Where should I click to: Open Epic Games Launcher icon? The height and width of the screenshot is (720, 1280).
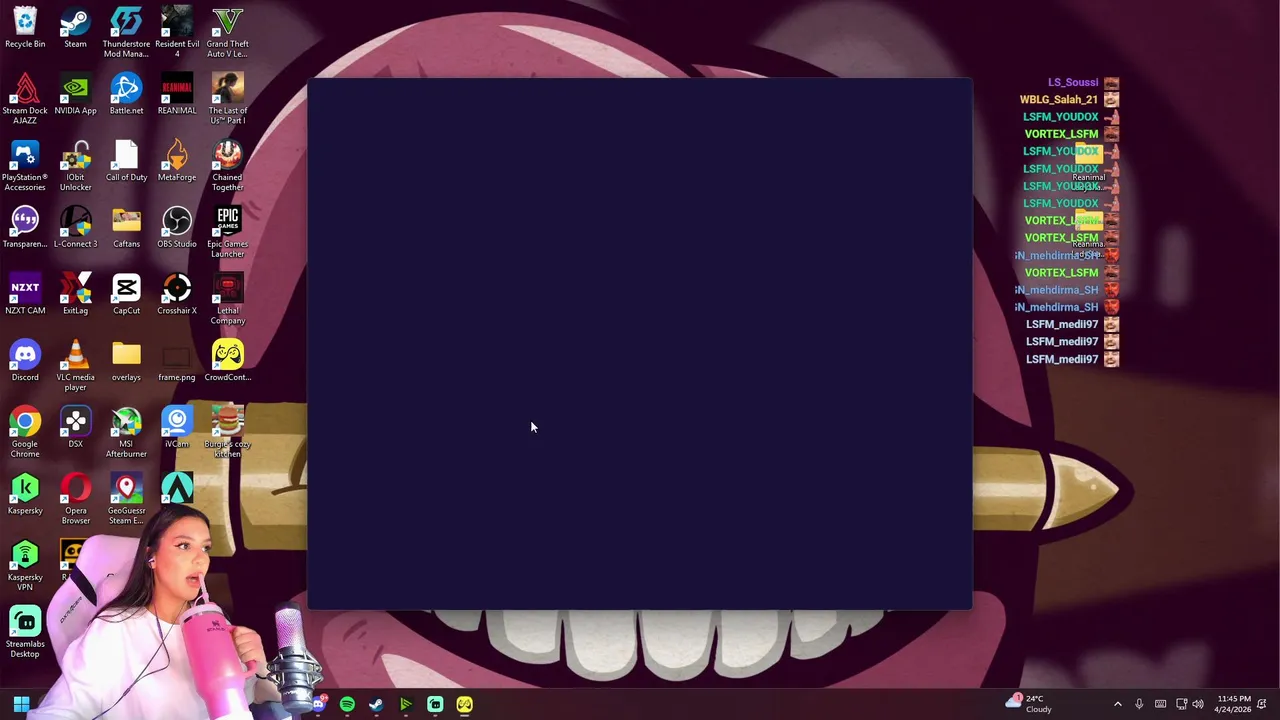227,233
